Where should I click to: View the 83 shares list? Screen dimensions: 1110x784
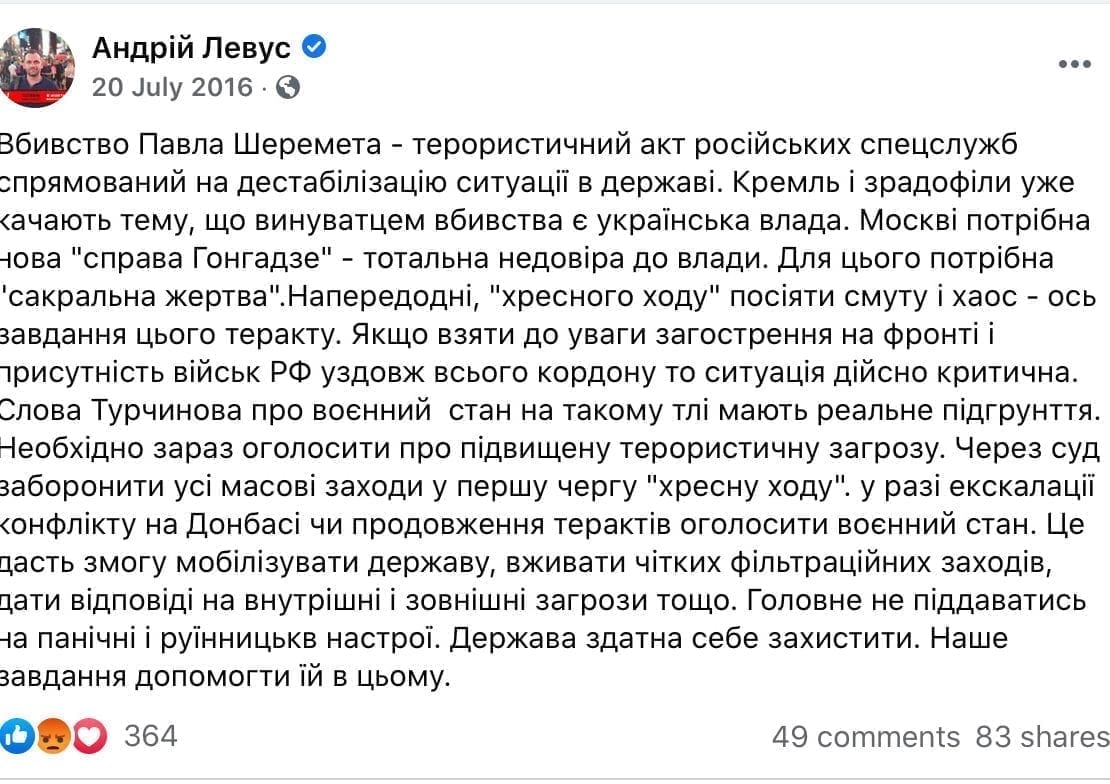coord(1042,737)
